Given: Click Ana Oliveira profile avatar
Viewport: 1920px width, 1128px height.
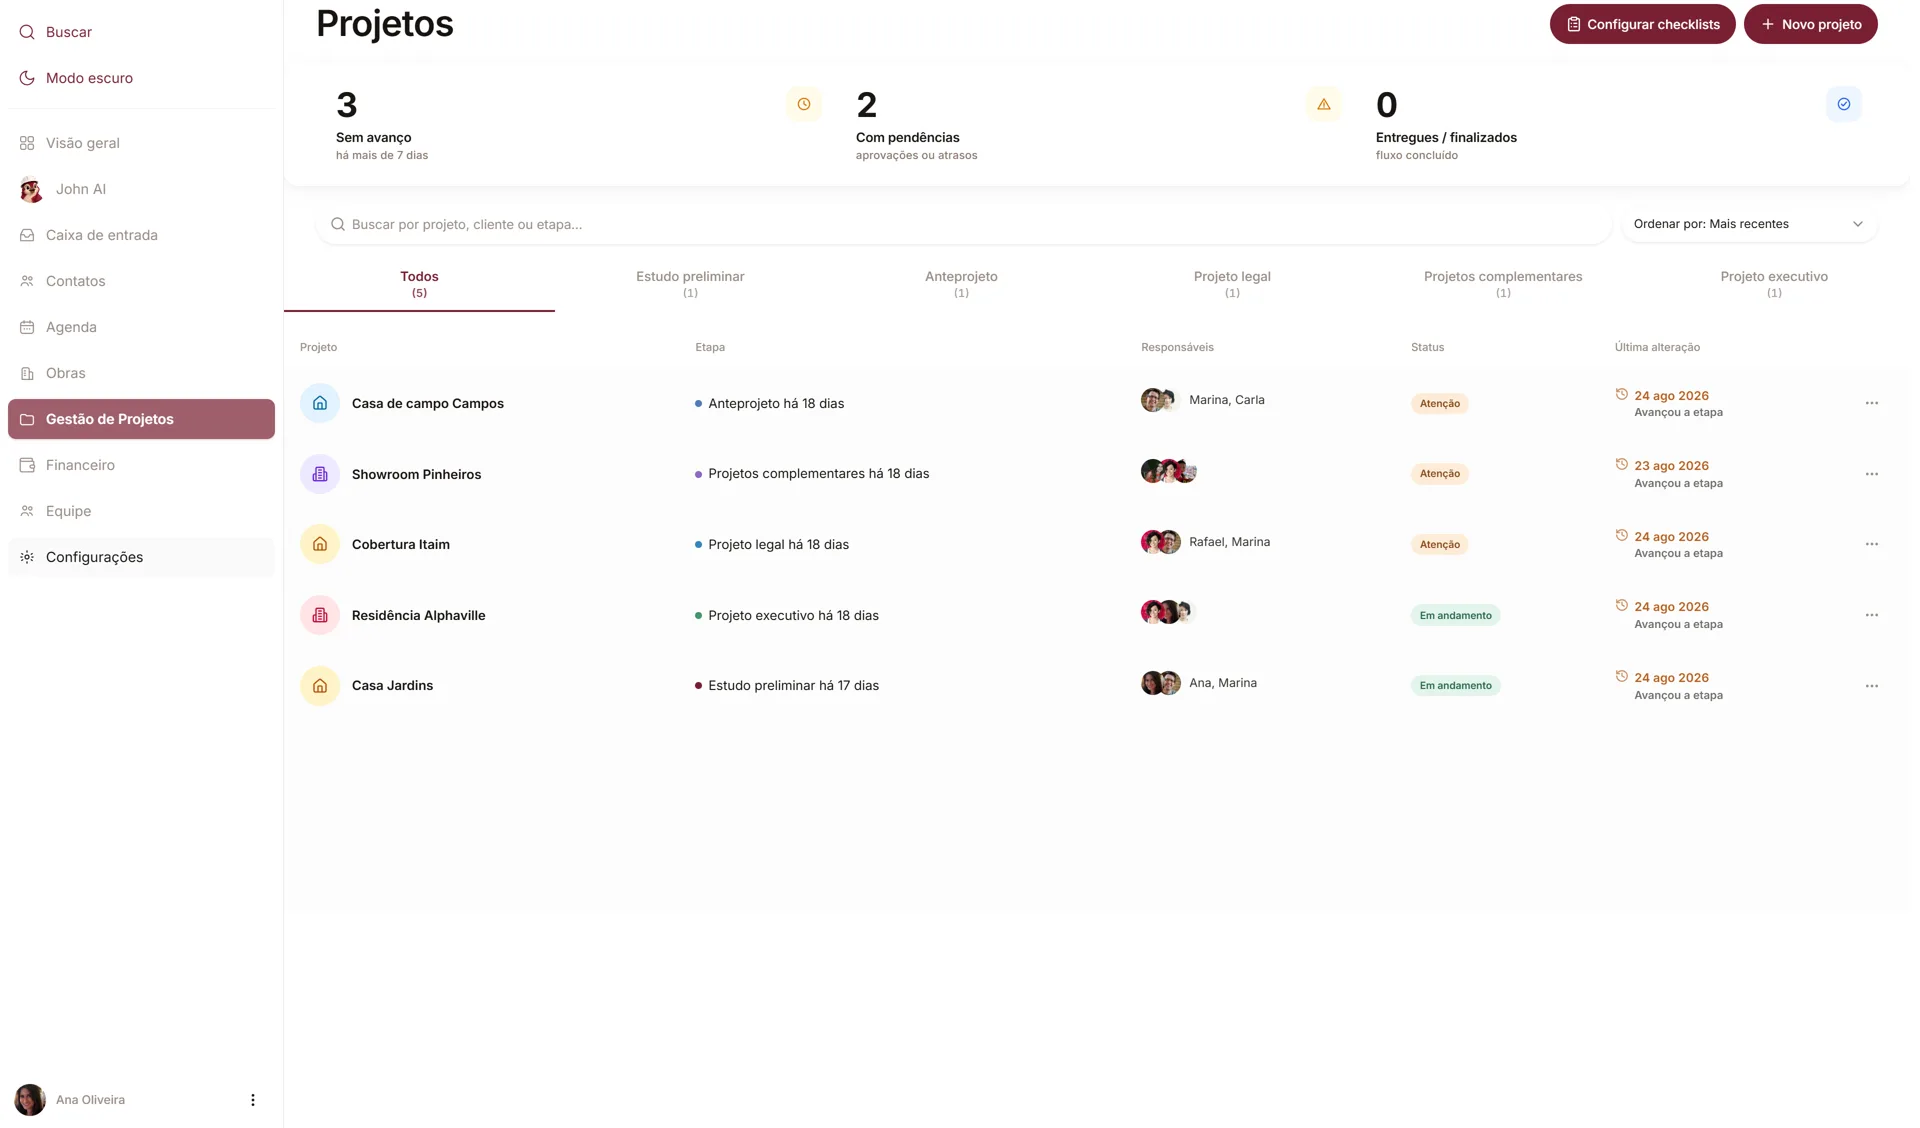Looking at the screenshot, I should [30, 1100].
